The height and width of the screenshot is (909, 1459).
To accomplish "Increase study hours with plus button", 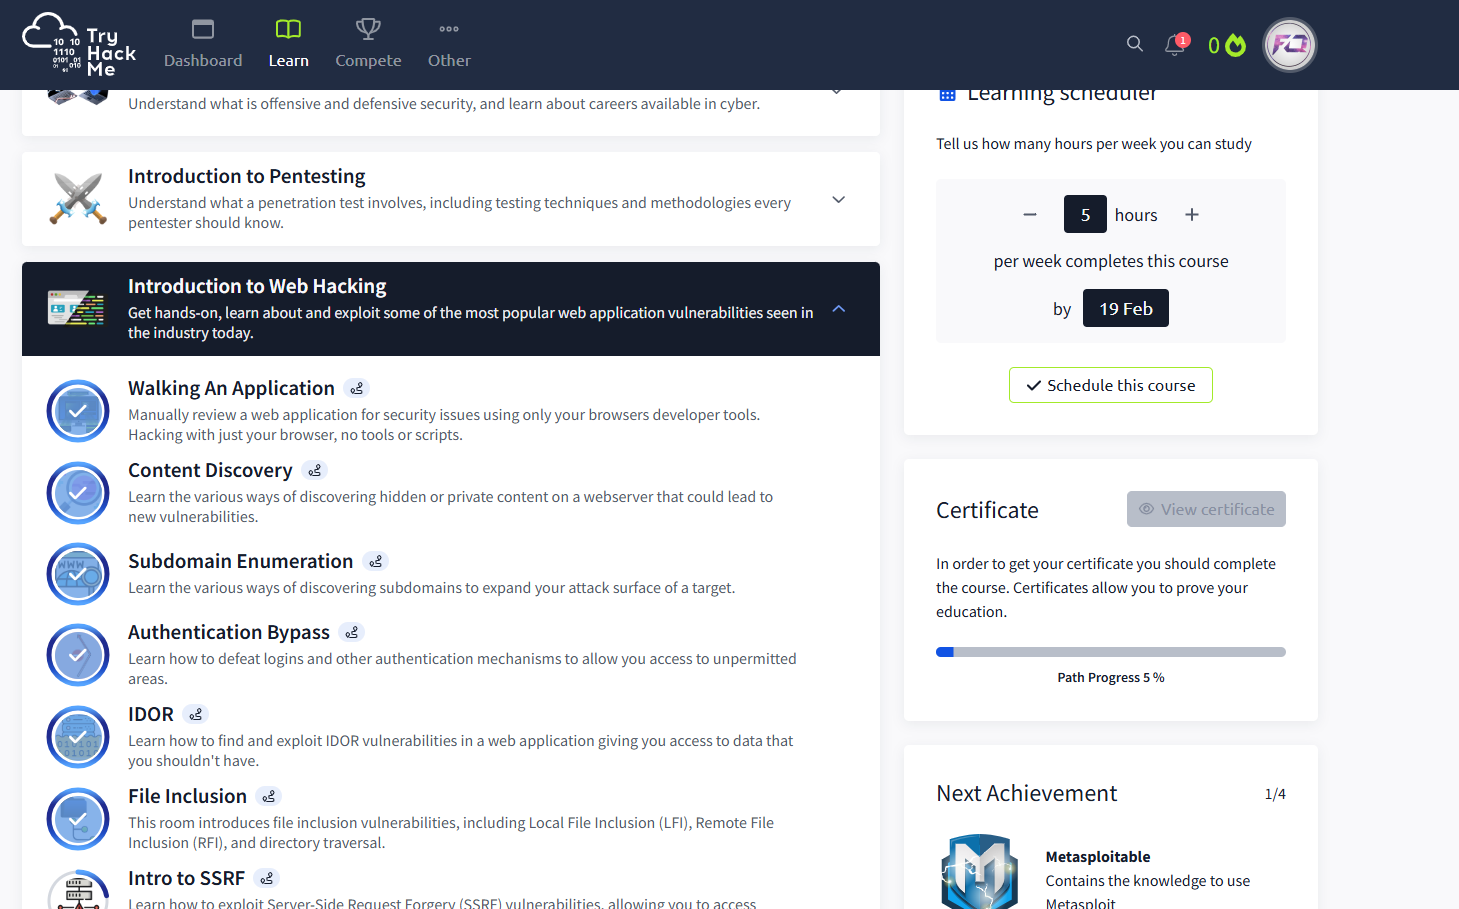I will (1191, 215).
